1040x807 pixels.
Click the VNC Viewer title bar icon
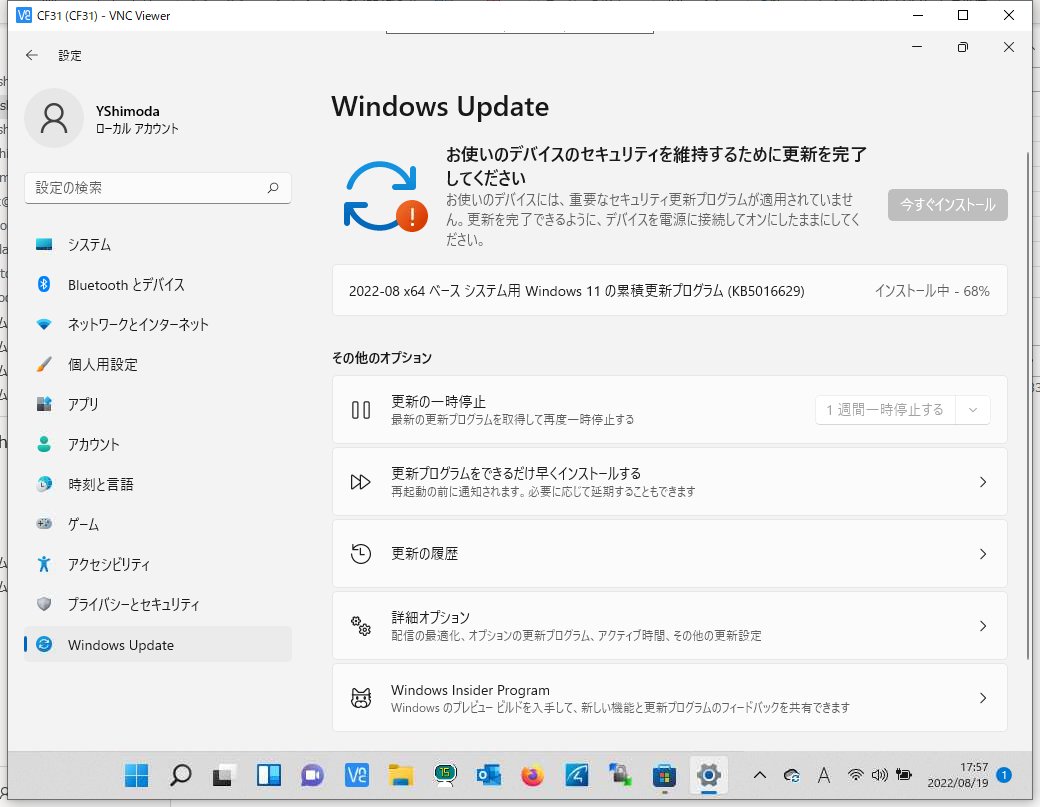click(24, 15)
